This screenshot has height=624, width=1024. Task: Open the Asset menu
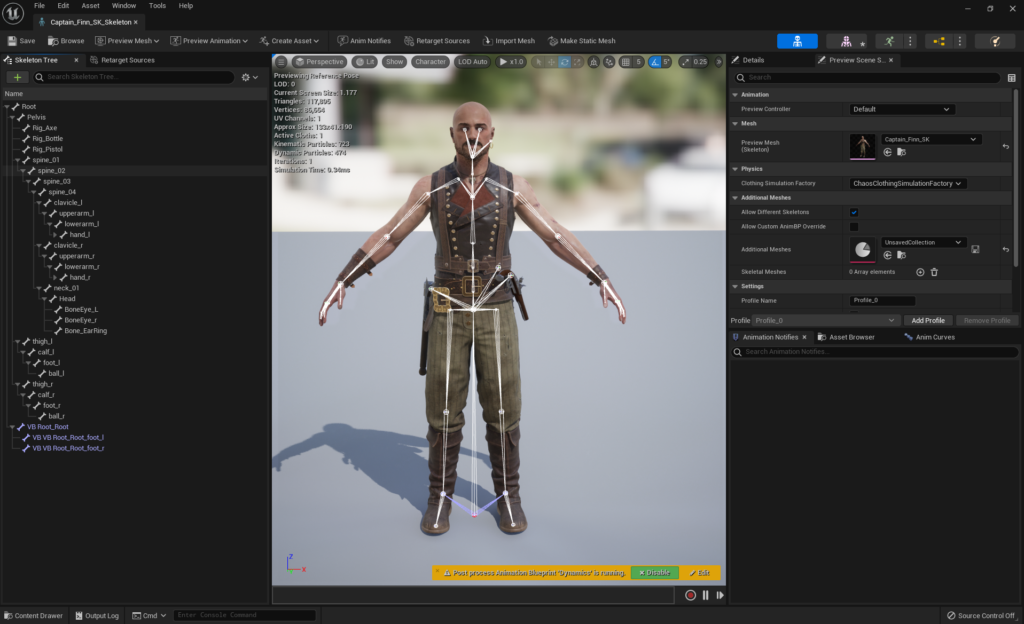tap(90, 6)
